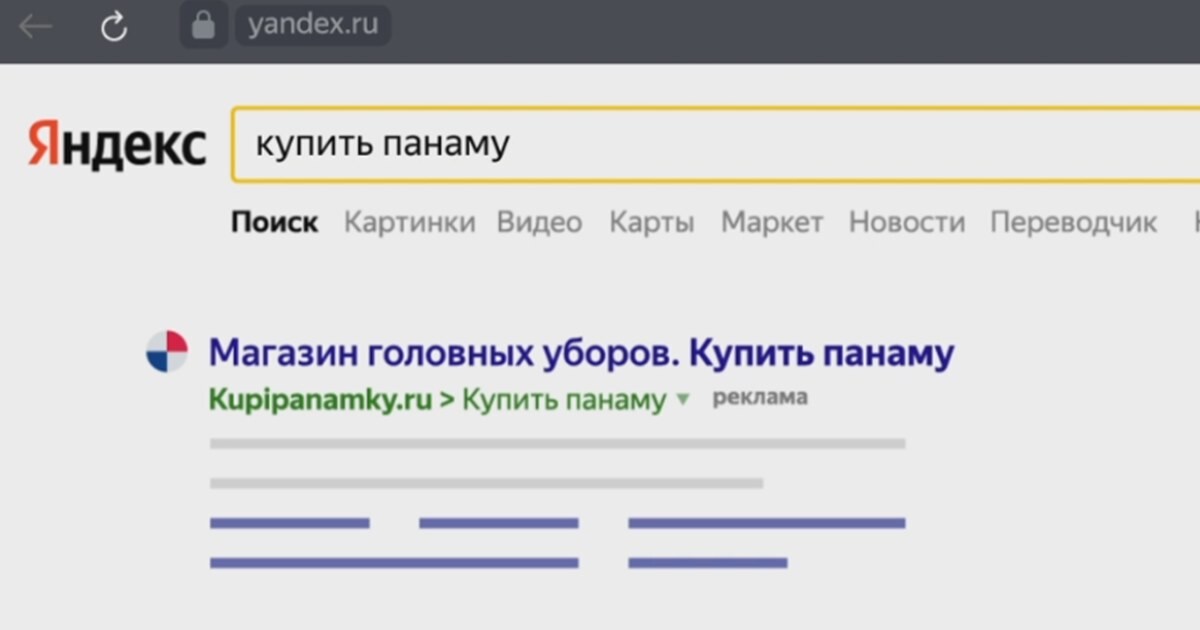Go to the Карты tab
Screen dimensions: 1200x630
point(651,222)
